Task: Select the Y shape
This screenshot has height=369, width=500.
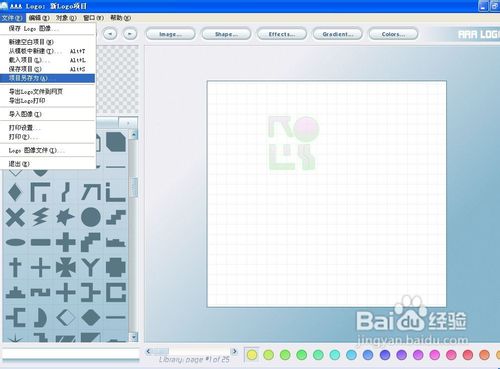Action: pyautogui.click(x=91, y=267)
